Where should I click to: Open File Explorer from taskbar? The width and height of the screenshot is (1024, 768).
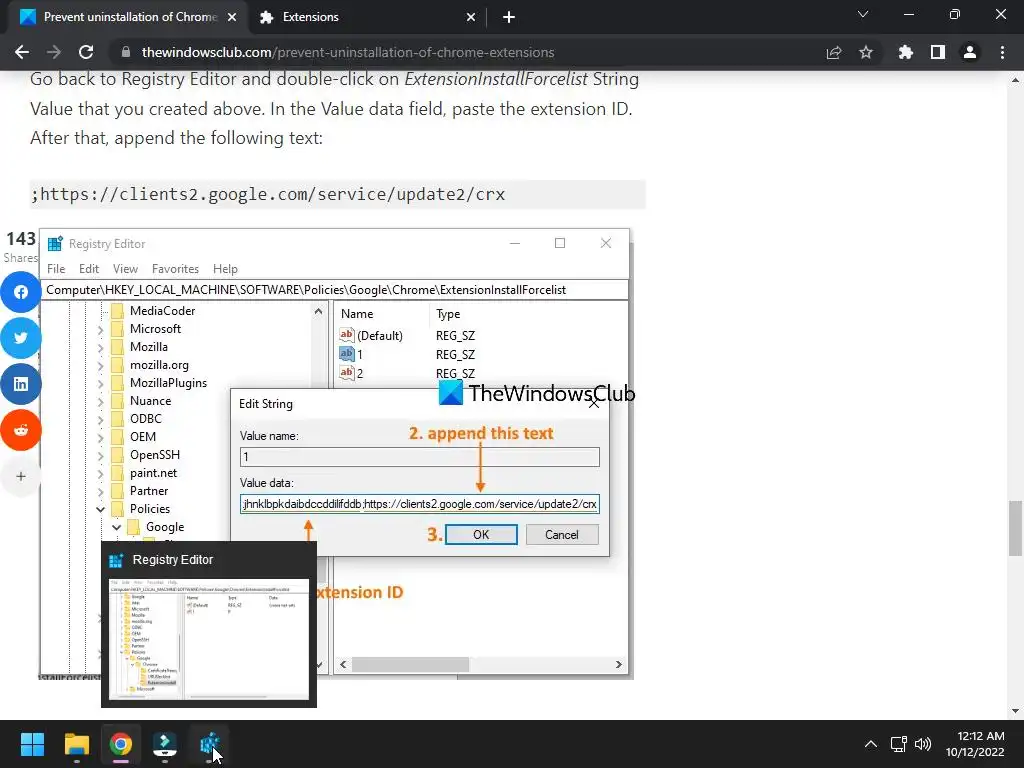76,744
